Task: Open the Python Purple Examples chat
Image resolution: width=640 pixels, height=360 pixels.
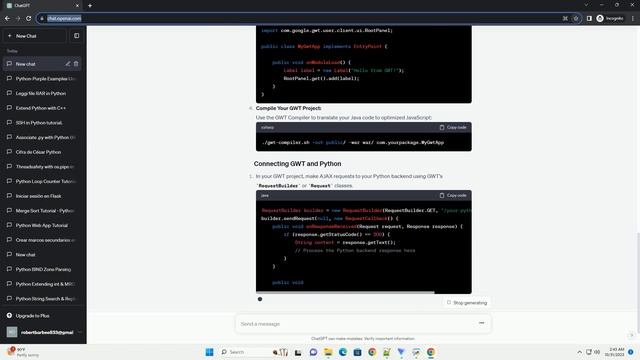Action: (x=42, y=78)
